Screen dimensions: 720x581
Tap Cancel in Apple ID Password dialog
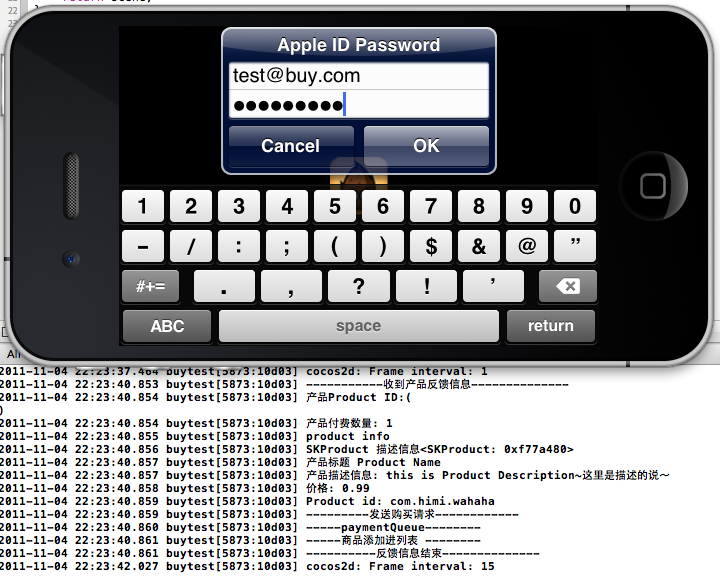(291, 146)
